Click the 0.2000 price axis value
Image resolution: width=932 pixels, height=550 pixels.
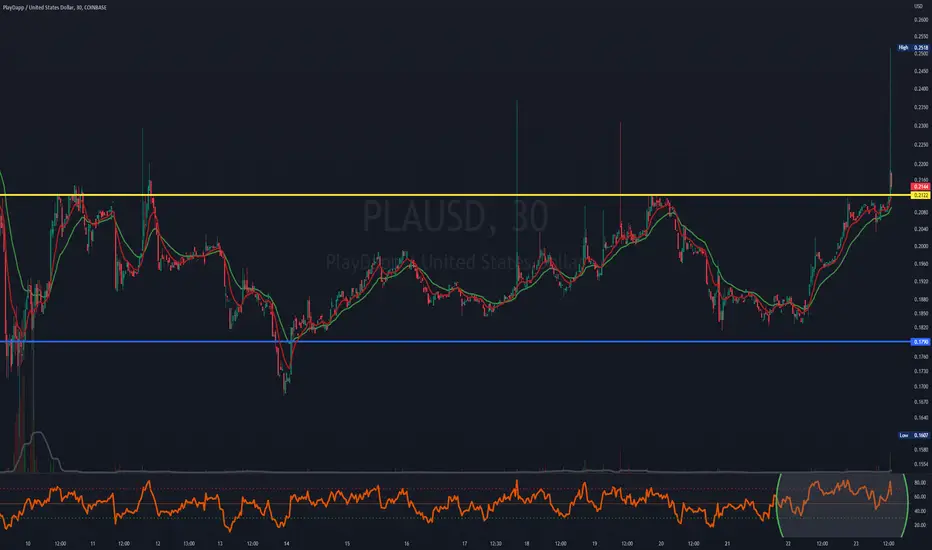921,246
